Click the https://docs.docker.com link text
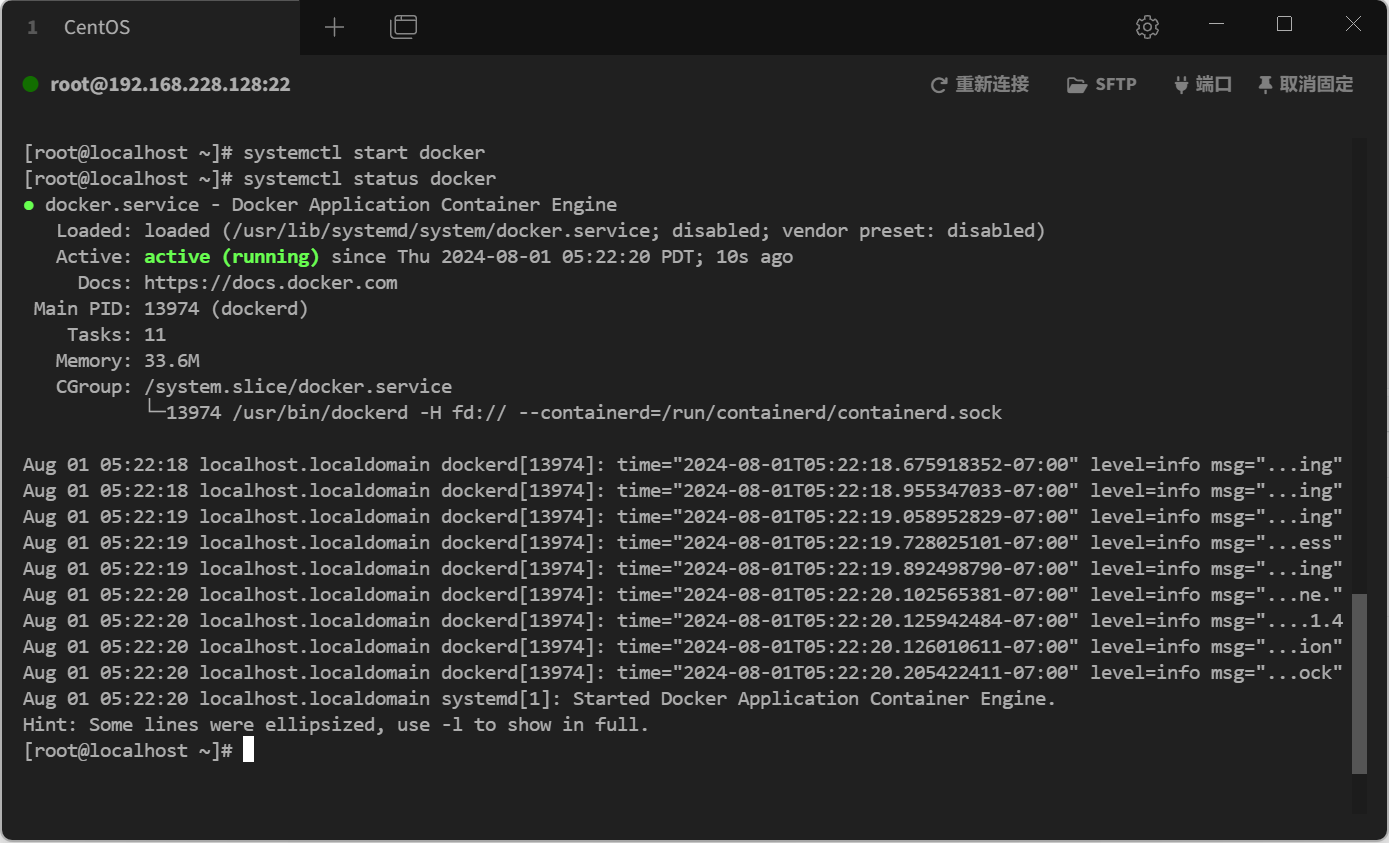This screenshot has width=1389, height=843. coord(271,283)
